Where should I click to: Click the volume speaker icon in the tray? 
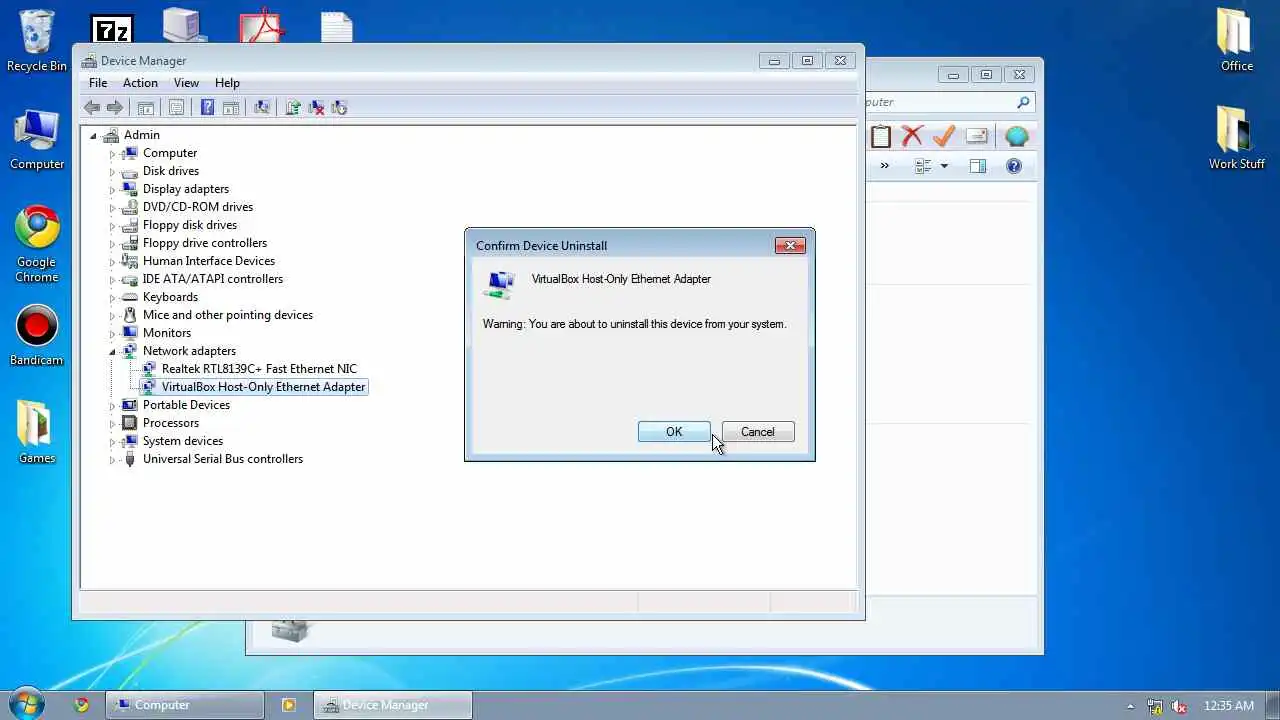[x=1179, y=705]
